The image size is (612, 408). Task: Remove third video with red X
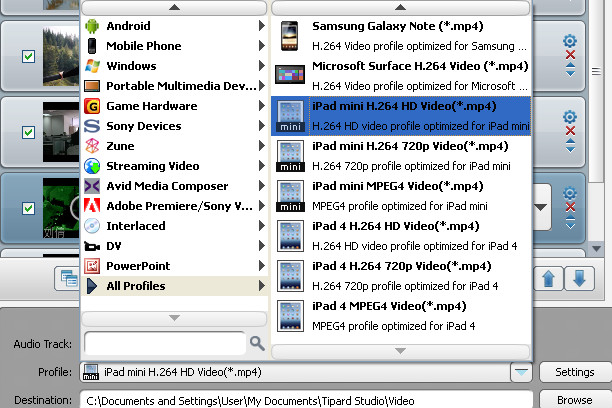(x=570, y=207)
